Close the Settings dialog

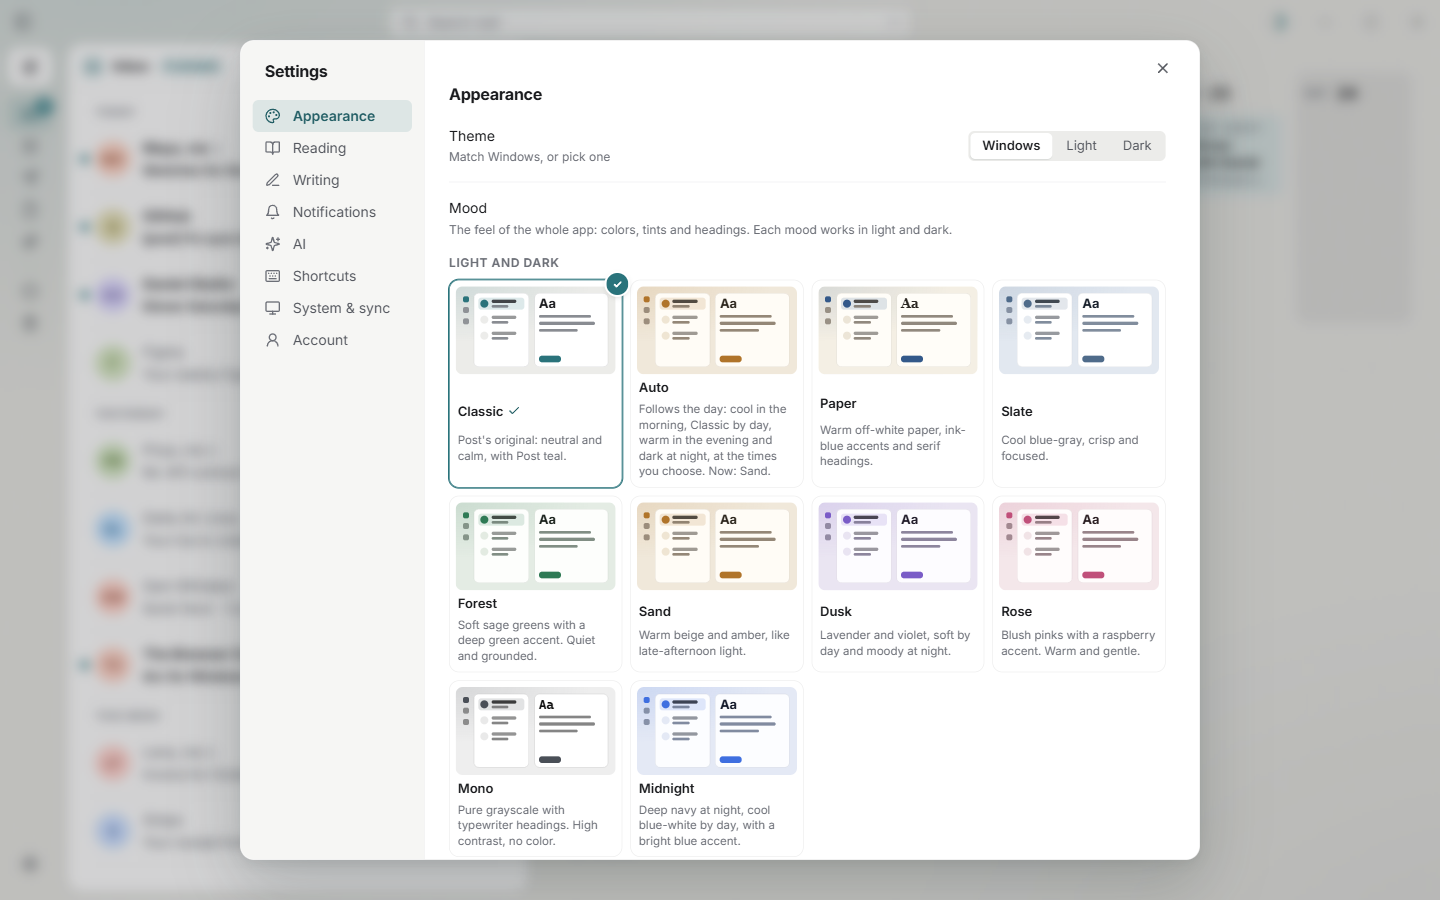pos(1162,68)
